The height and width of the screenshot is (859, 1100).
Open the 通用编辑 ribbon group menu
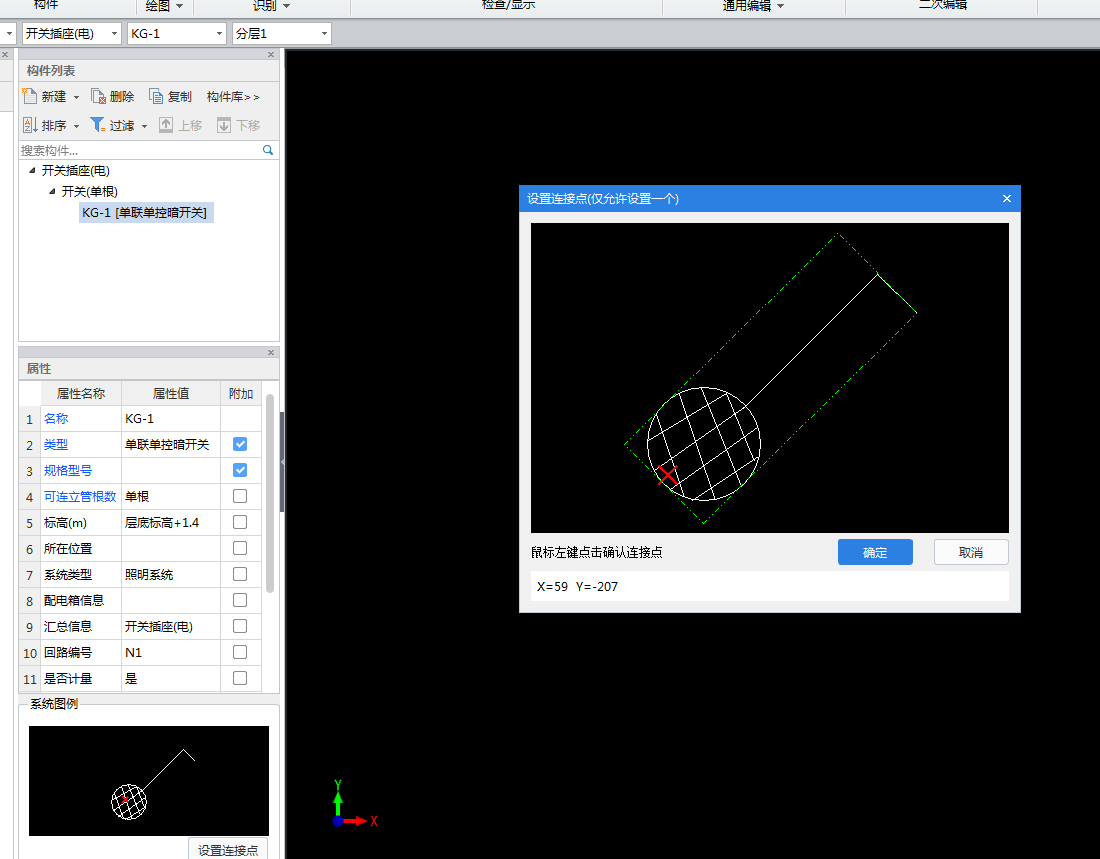(x=753, y=6)
